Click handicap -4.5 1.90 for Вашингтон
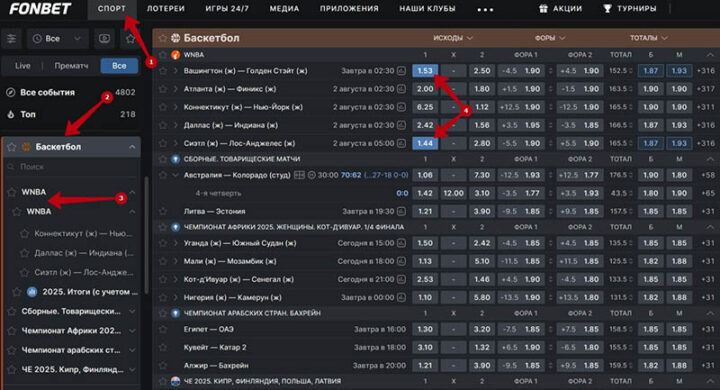This screenshot has width=720, height=390. point(521,71)
